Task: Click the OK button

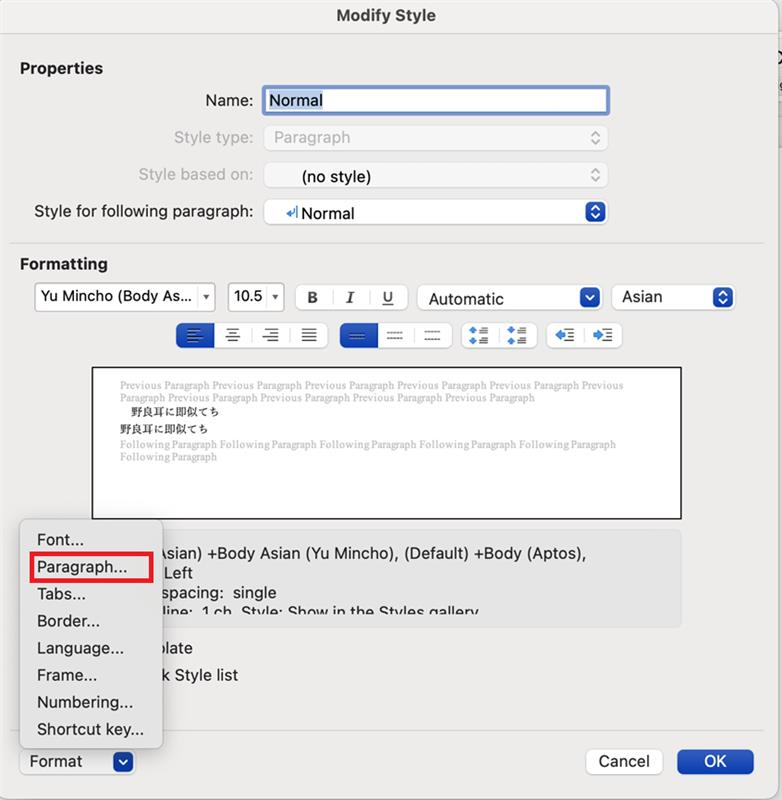Action: point(715,762)
